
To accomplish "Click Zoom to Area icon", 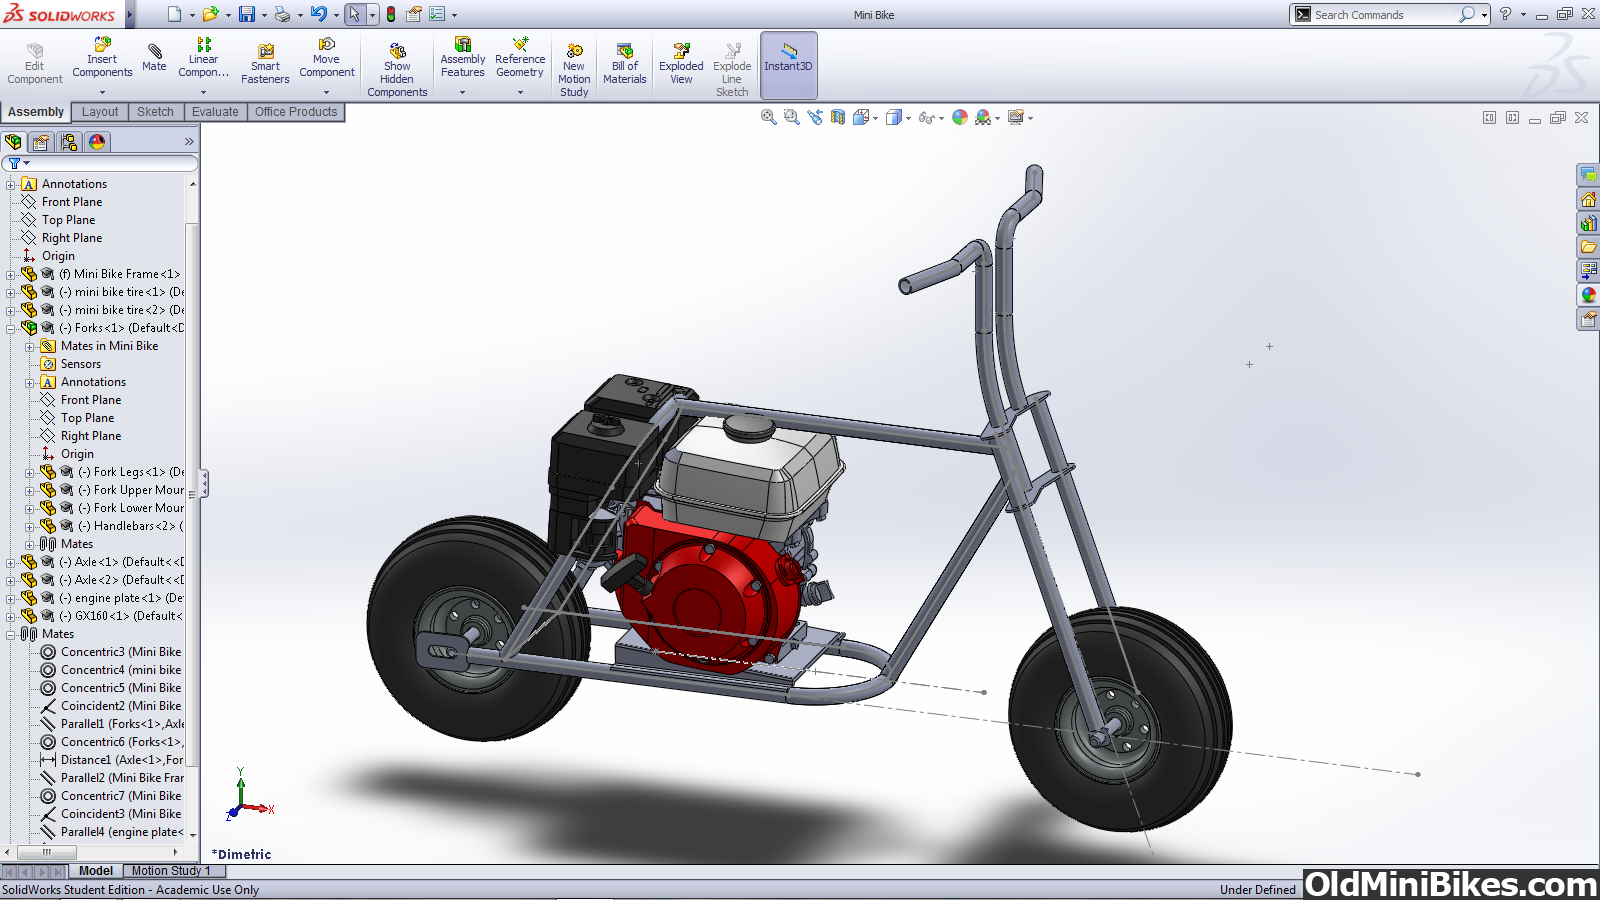I will point(791,117).
